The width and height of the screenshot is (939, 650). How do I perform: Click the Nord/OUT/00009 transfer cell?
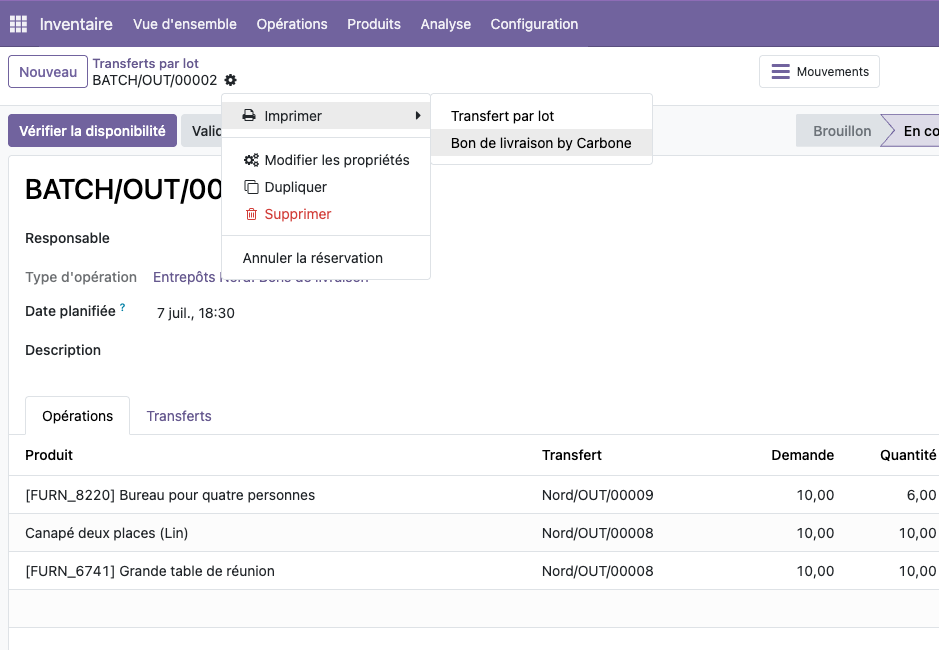pyautogui.click(x=598, y=495)
